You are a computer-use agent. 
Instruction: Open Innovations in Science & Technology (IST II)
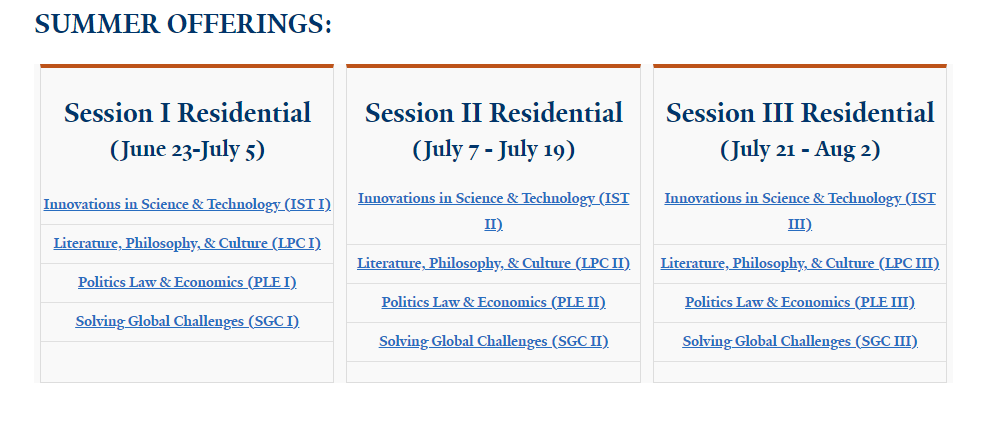point(494,212)
